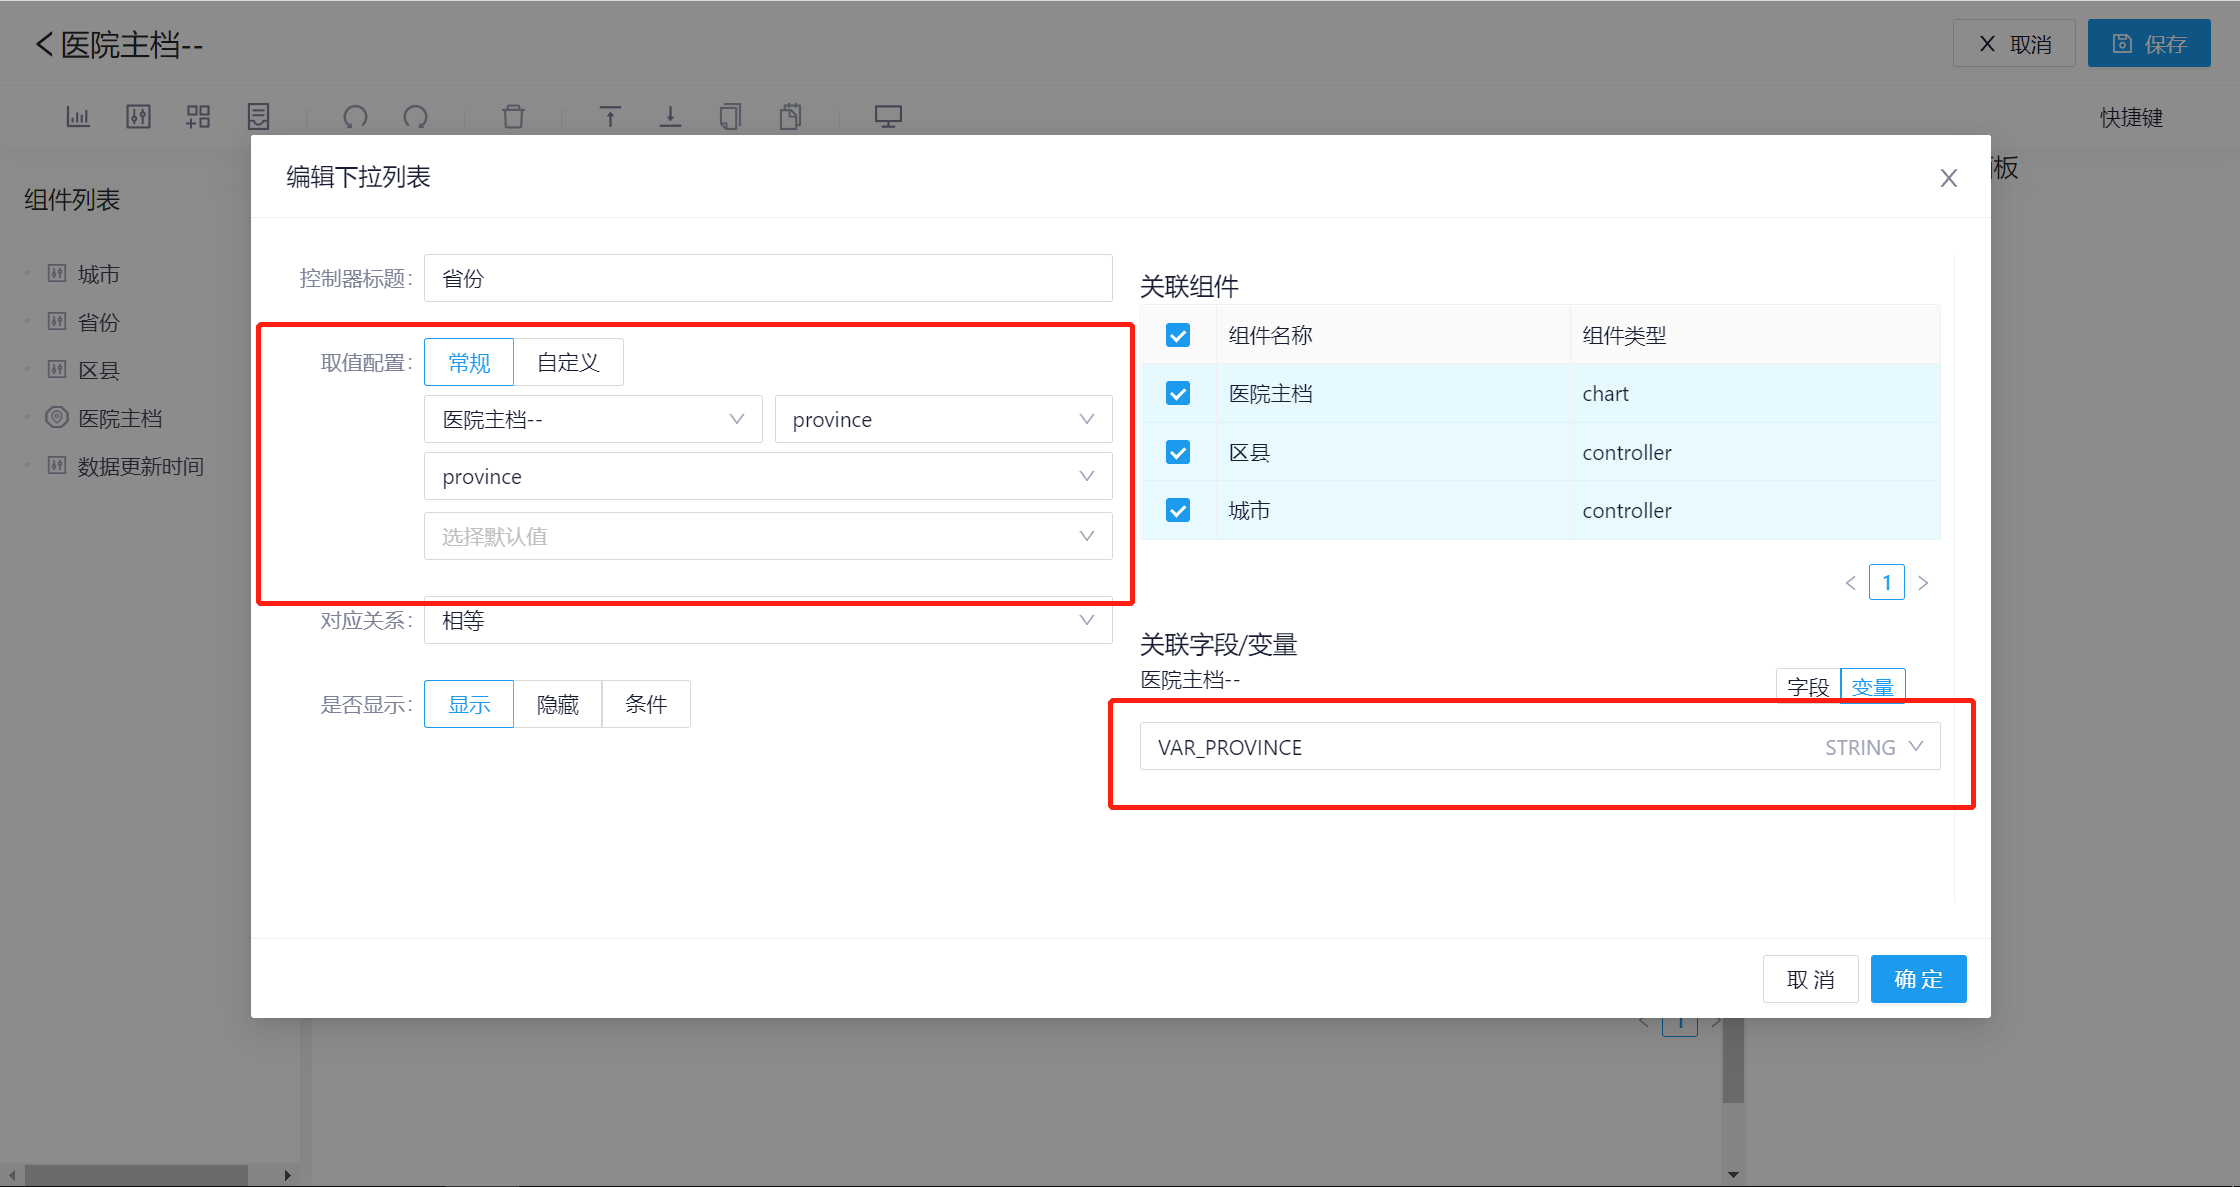This screenshot has height=1187, width=2240.
Task: Uncheck the 区县 controller checkbox
Action: [x=1178, y=452]
